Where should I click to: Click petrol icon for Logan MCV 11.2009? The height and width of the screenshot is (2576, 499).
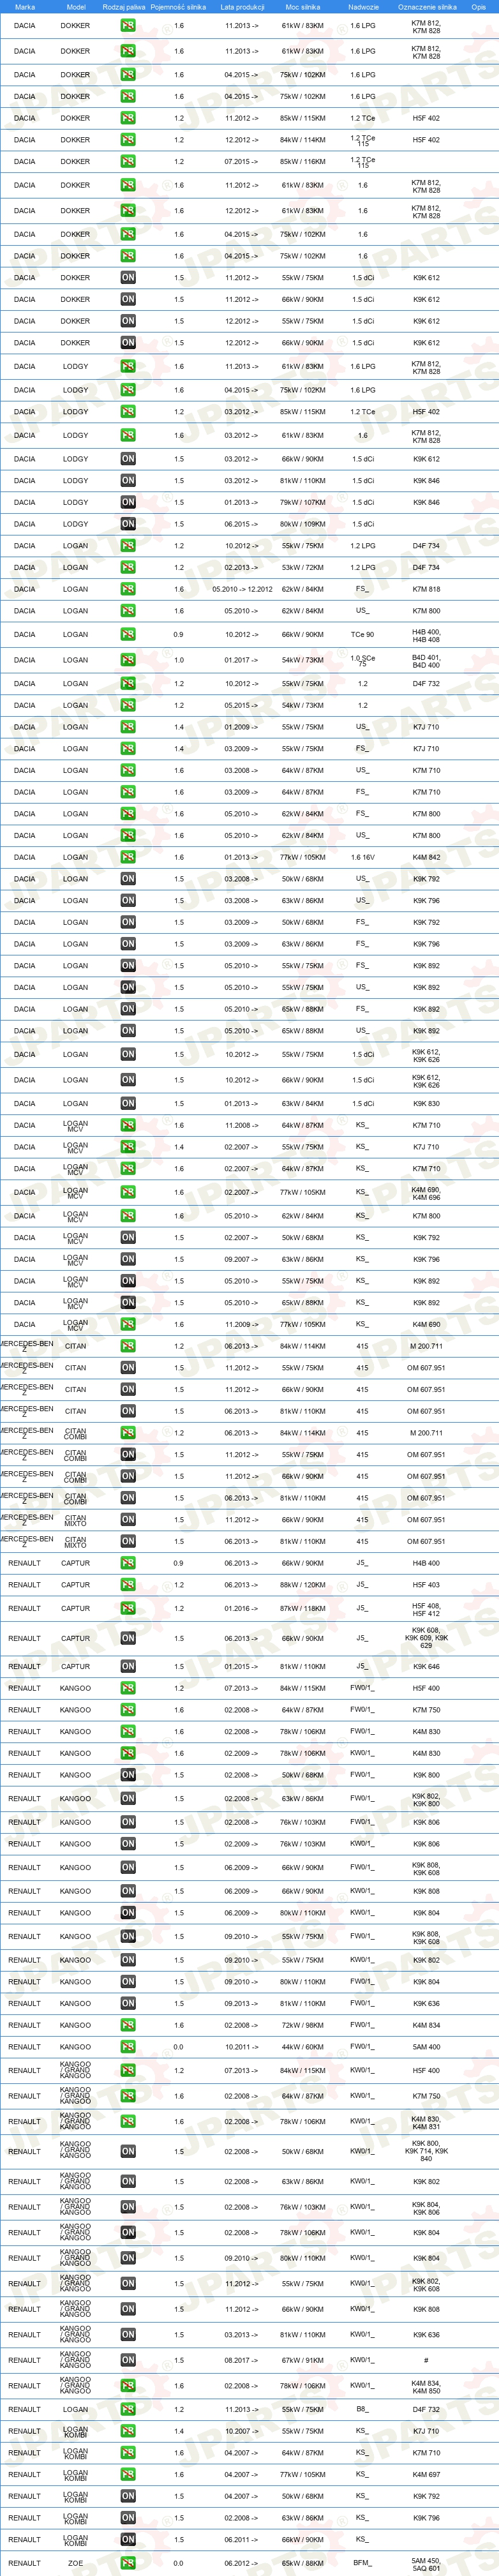128,1324
